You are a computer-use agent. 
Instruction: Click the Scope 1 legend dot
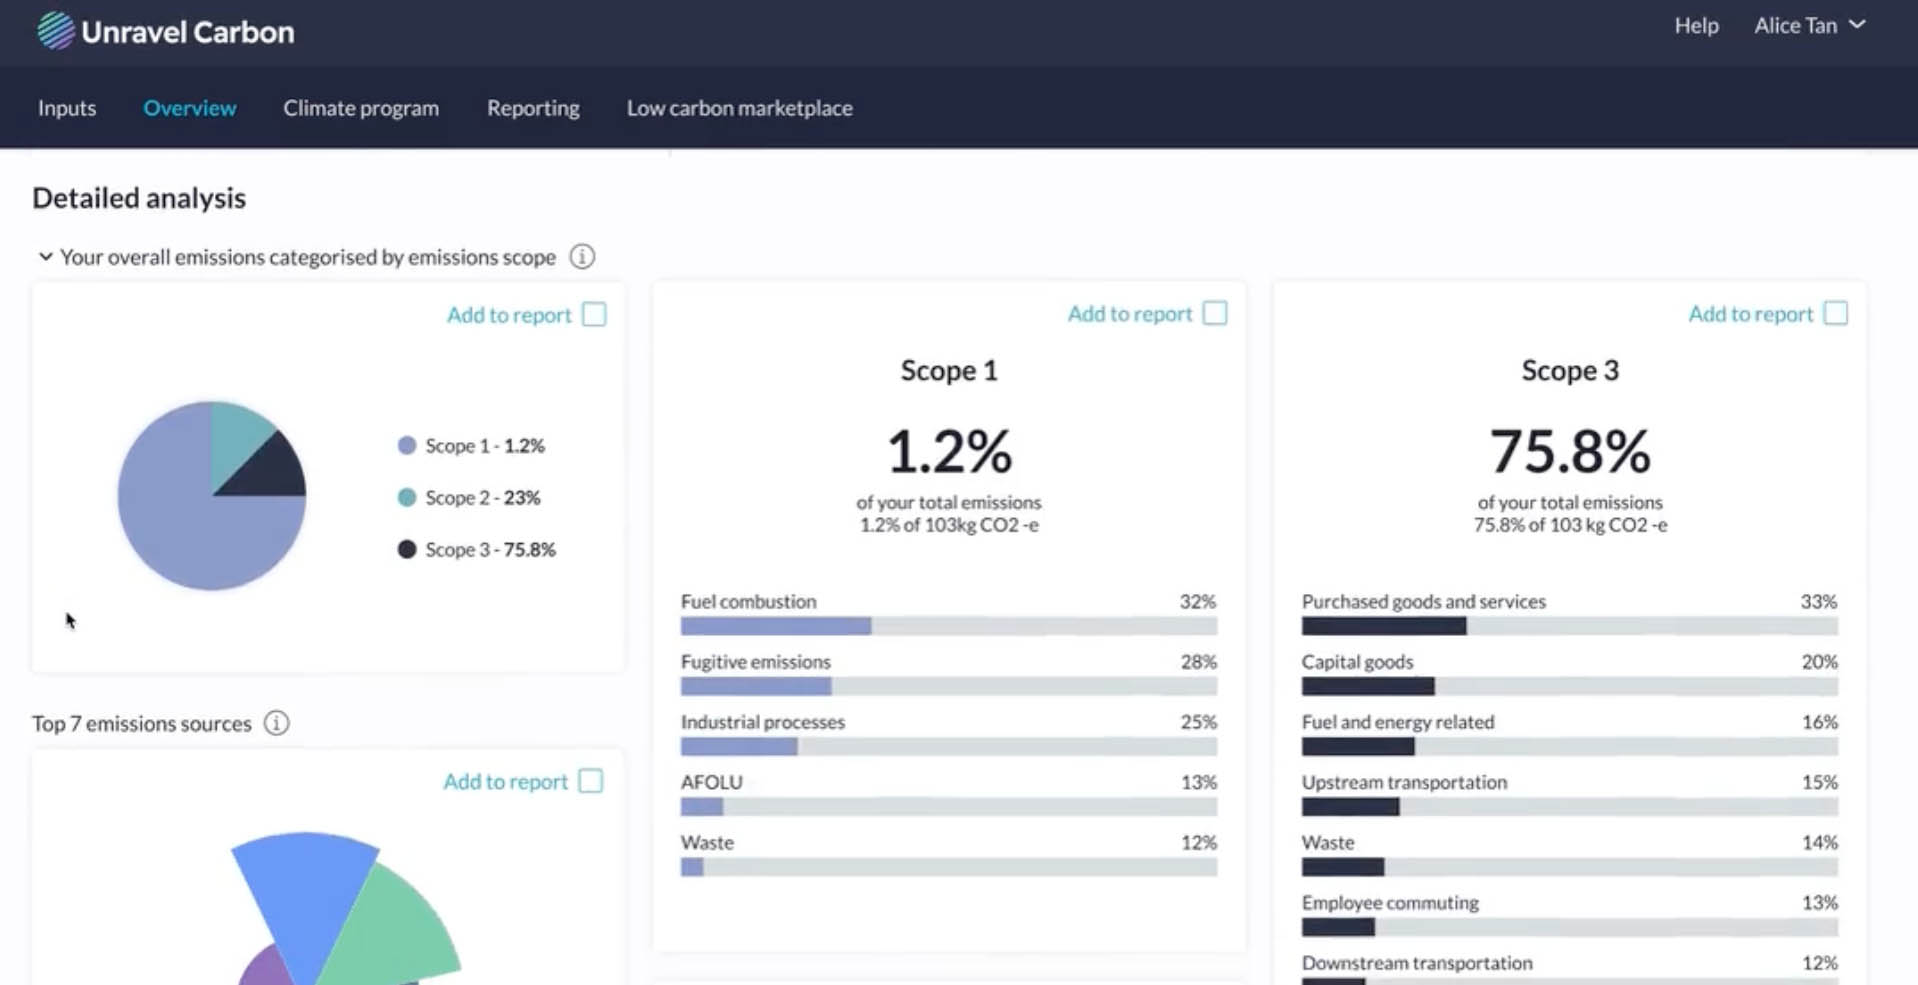[x=407, y=446]
